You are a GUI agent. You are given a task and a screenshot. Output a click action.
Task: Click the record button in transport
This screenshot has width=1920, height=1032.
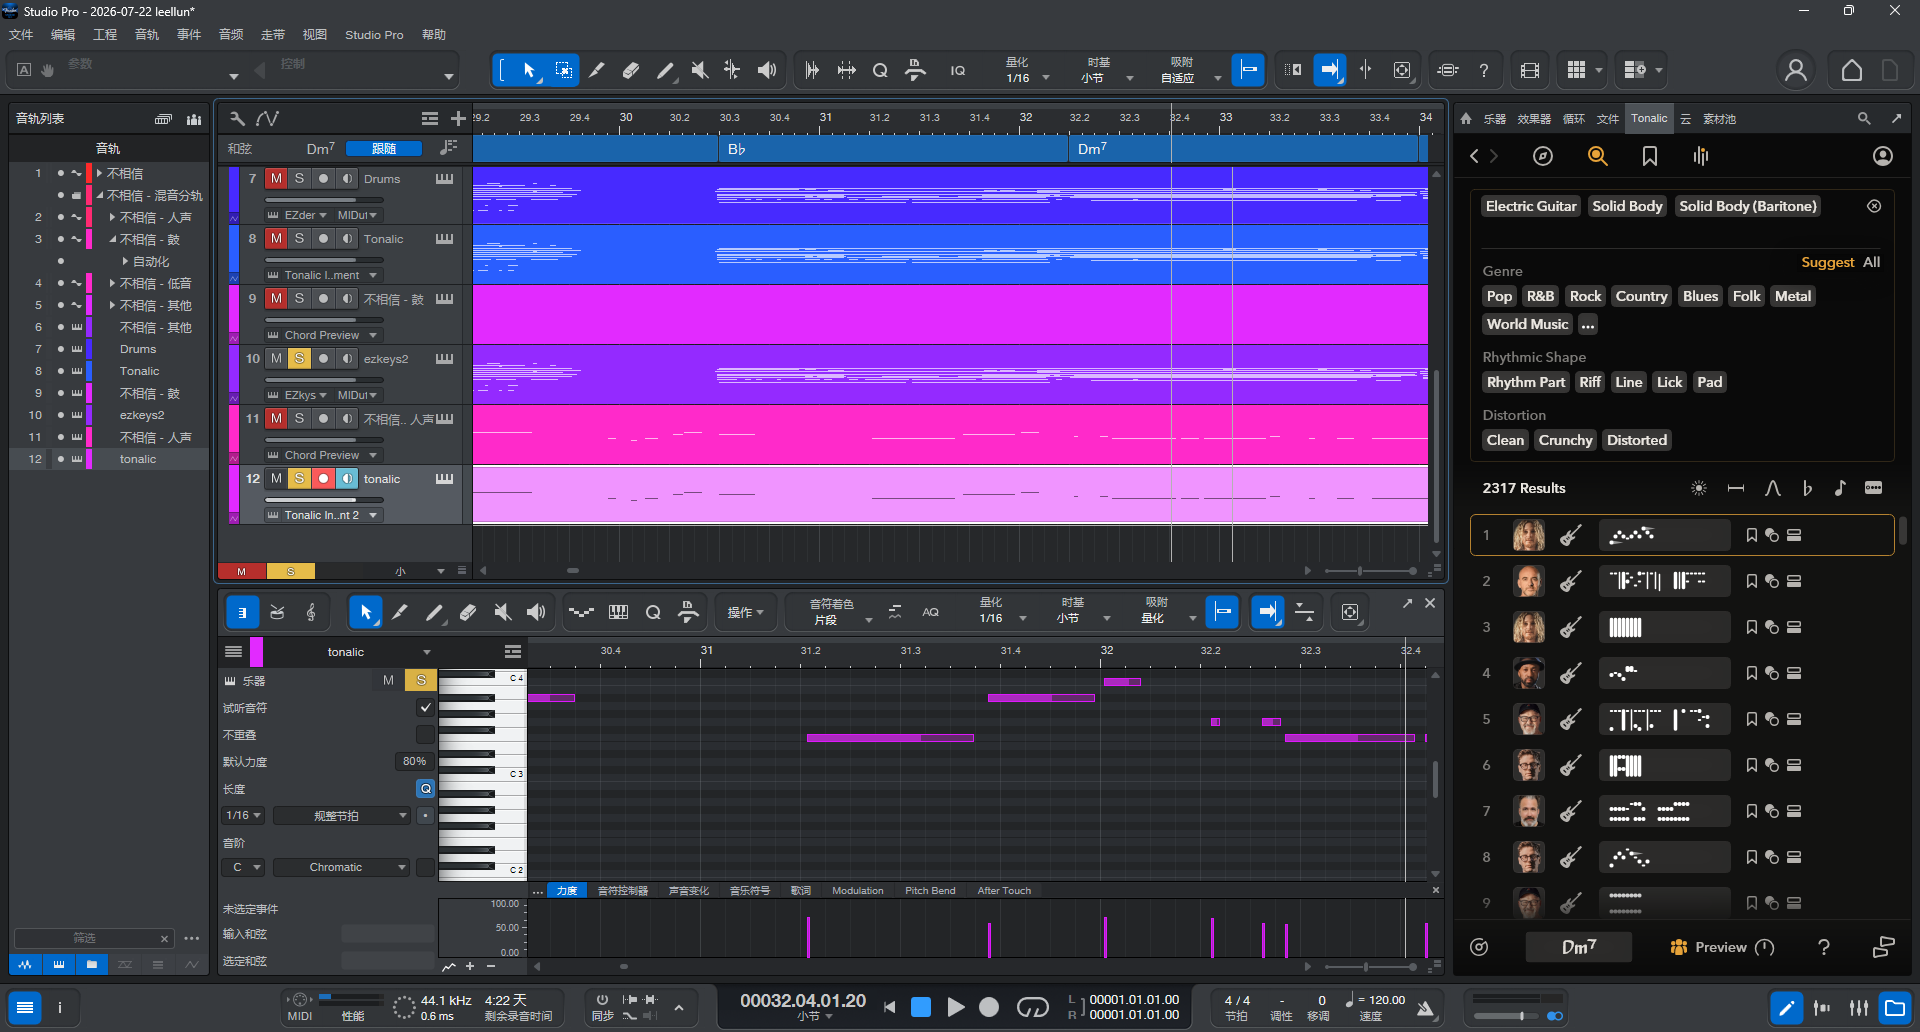[x=989, y=1007]
